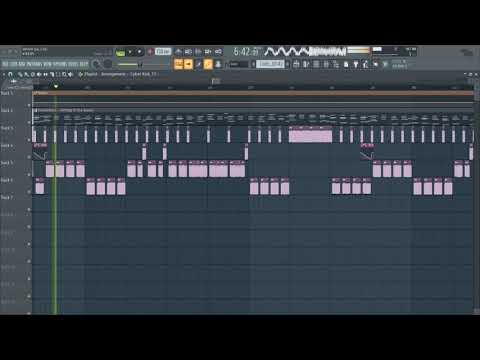Click the playhead marker on the timeline
The width and height of the screenshot is (480, 360).
pos(56,87)
